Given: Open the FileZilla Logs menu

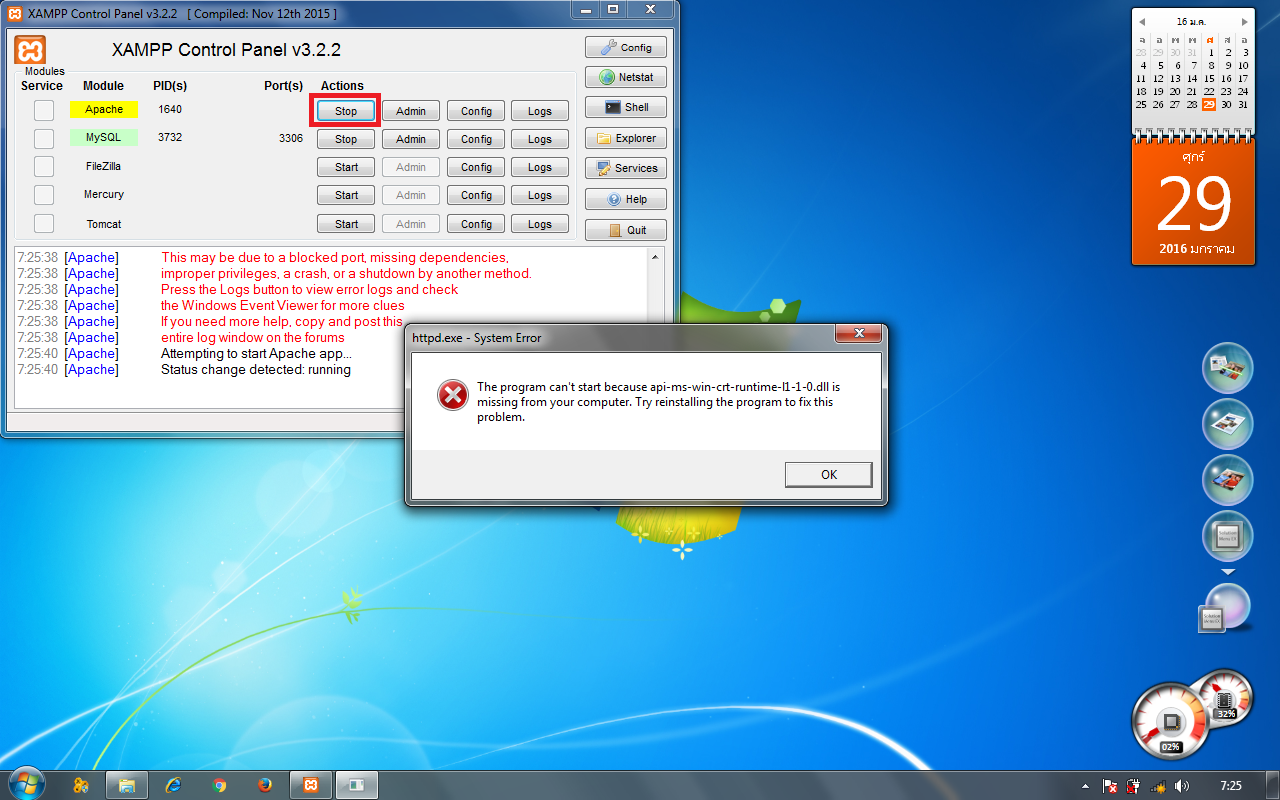Looking at the screenshot, I should tap(540, 167).
